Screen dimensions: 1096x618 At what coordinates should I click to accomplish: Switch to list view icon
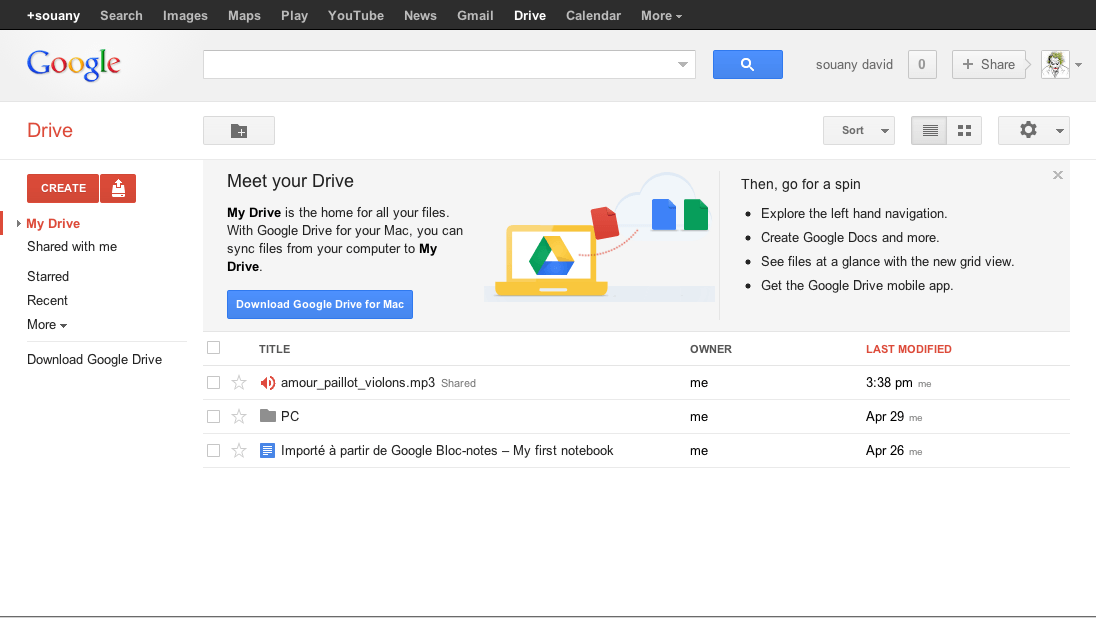929,131
